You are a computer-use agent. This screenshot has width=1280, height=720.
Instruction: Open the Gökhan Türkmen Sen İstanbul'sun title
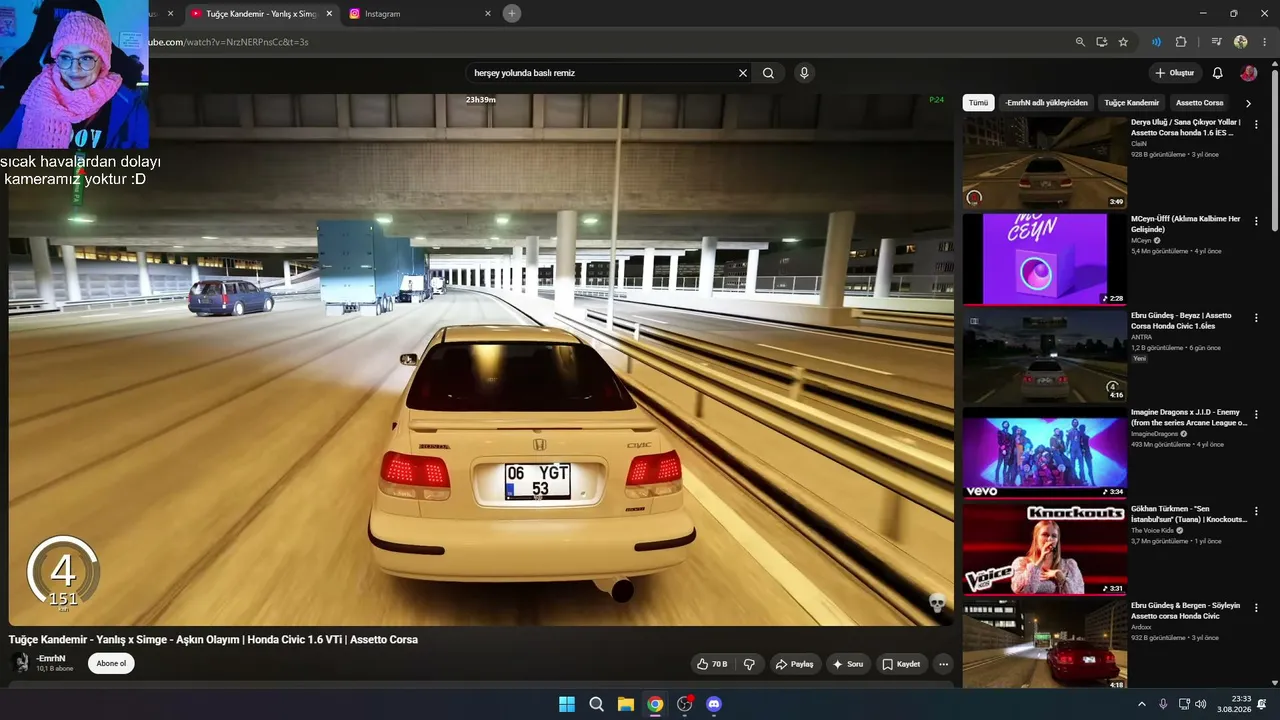1189,514
